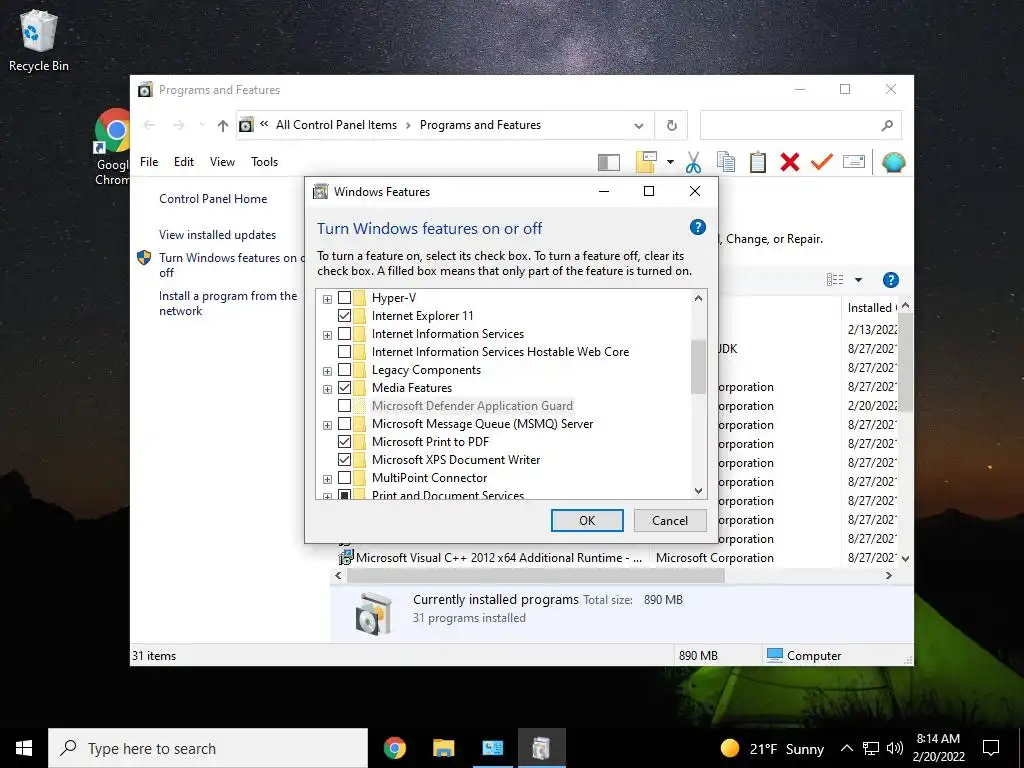Click the Copy icon in toolbar

[726, 162]
